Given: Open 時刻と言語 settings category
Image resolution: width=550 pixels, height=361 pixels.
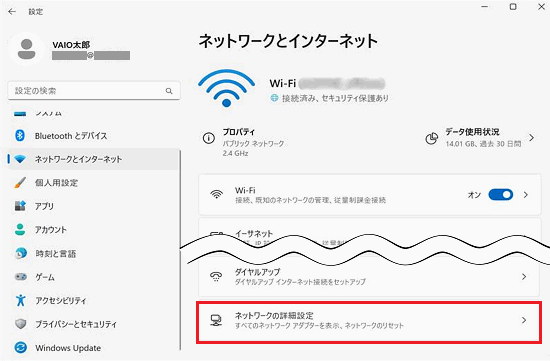Looking at the screenshot, I should (x=93, y=253).
